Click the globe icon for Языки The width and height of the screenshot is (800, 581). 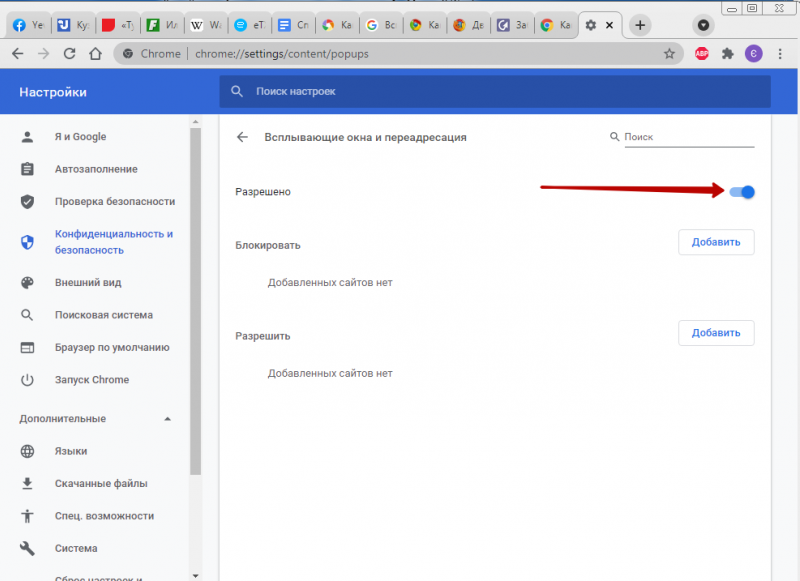28,451
